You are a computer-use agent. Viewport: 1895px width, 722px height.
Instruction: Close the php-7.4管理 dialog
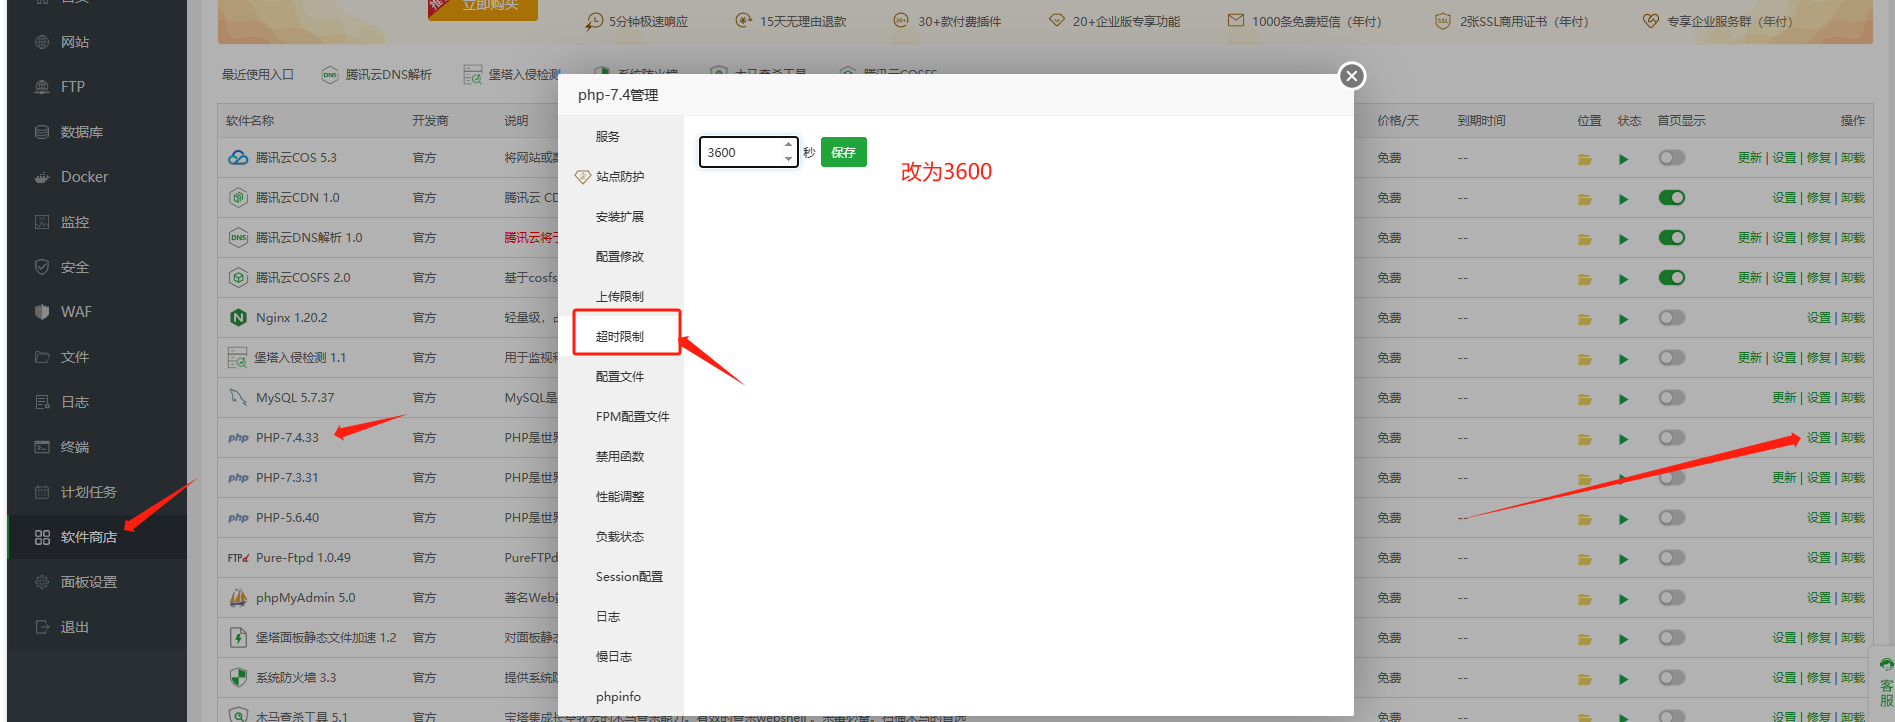click(1352, 76)
